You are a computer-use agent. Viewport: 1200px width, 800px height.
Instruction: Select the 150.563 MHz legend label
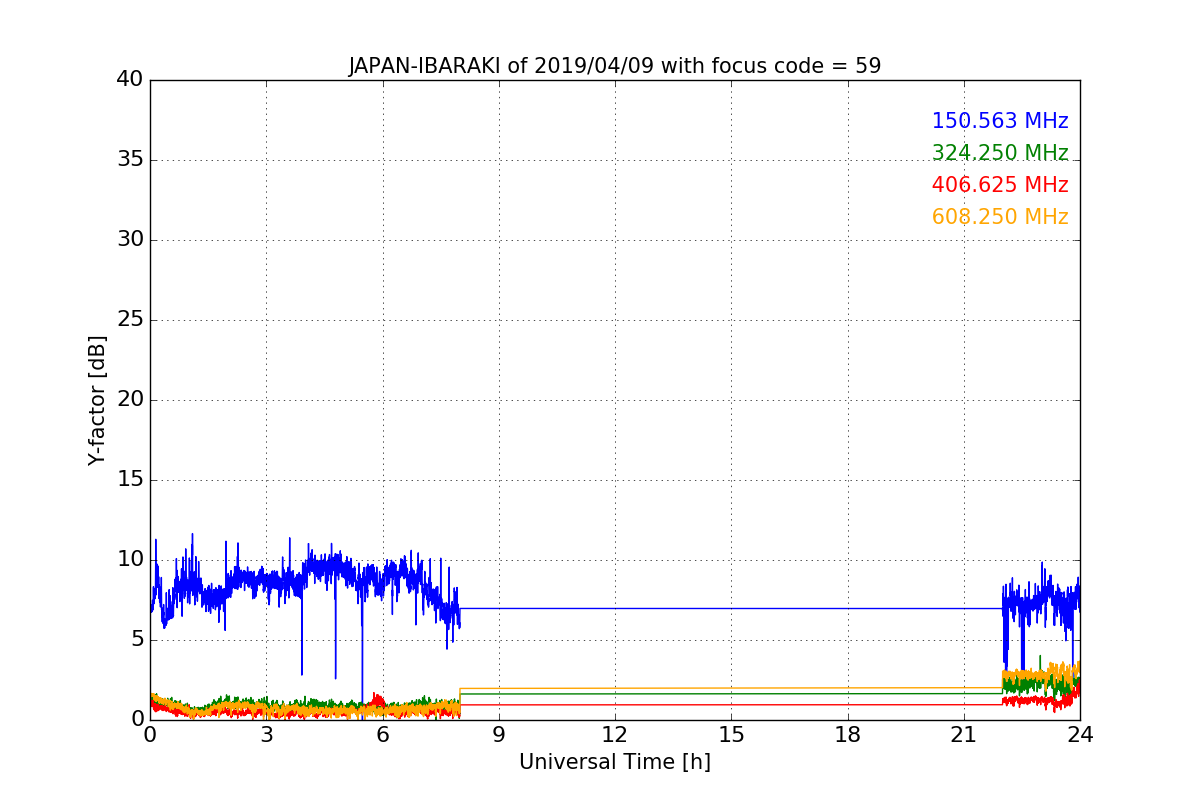[1000, 121]
